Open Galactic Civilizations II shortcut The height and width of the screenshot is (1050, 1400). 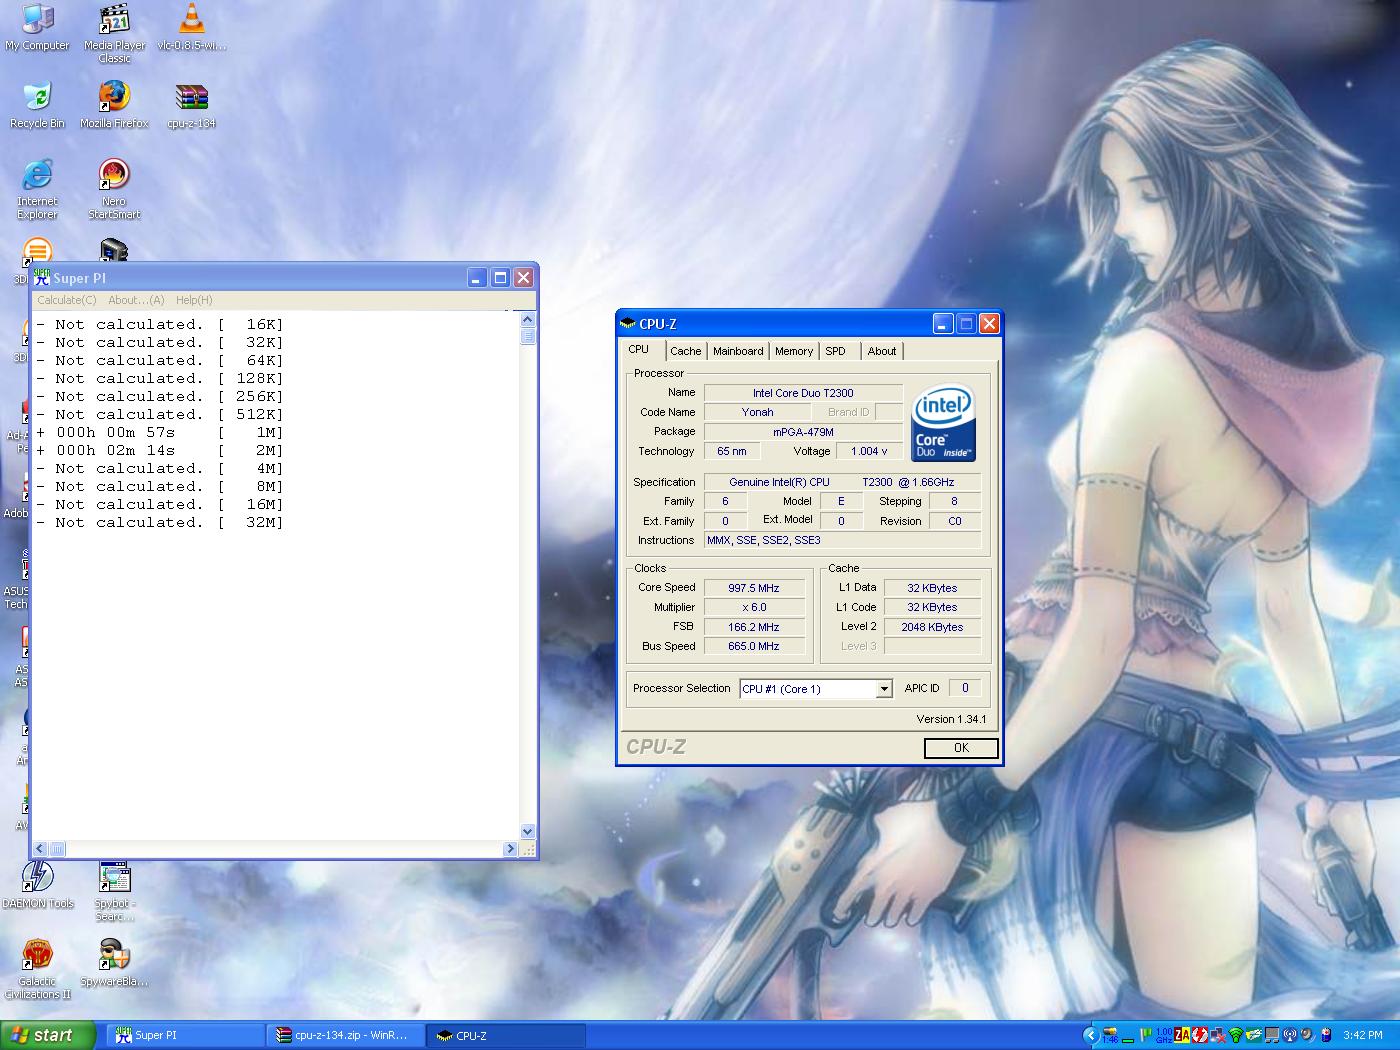37,969
